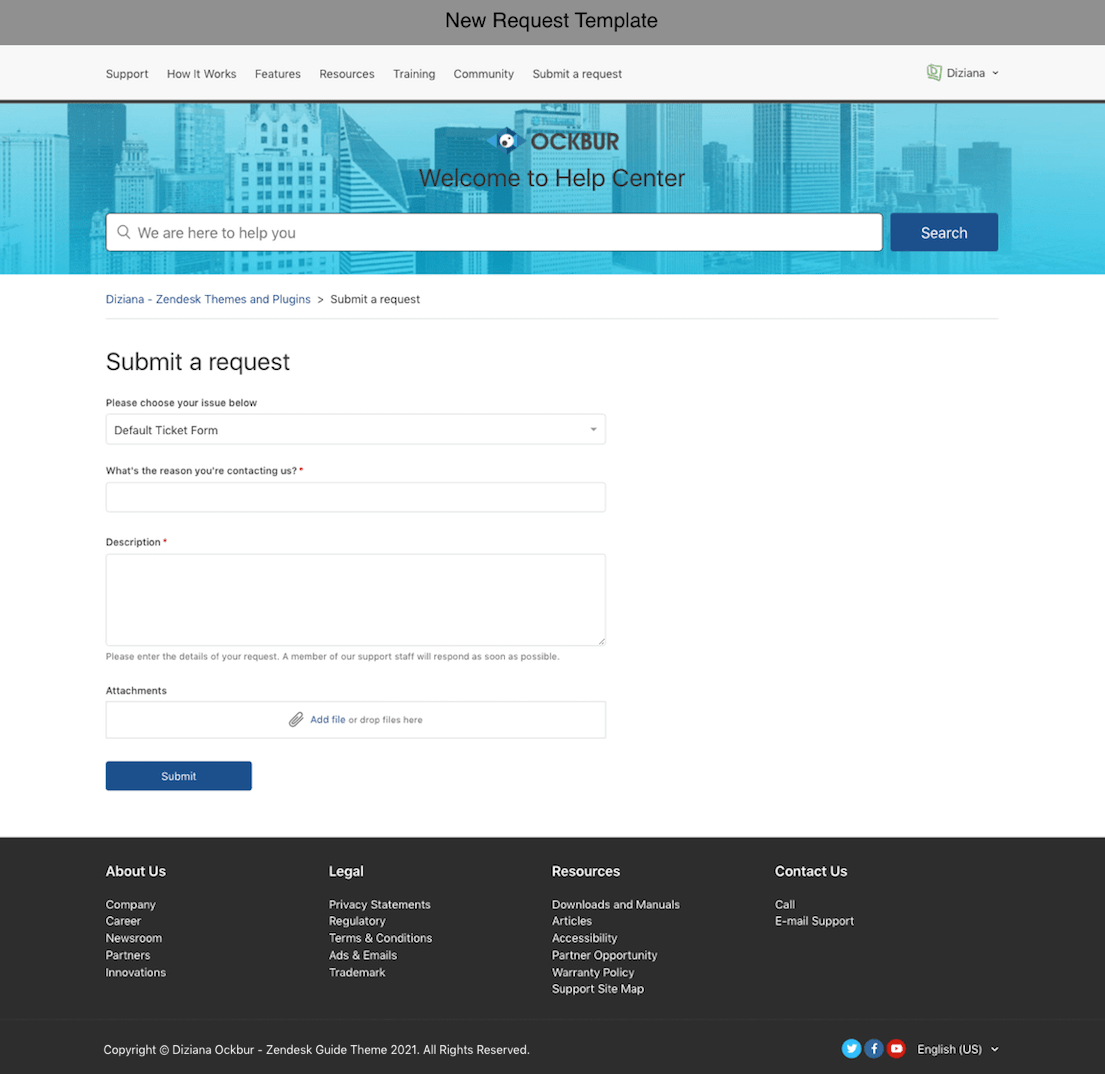Click the Add file link

327,720
